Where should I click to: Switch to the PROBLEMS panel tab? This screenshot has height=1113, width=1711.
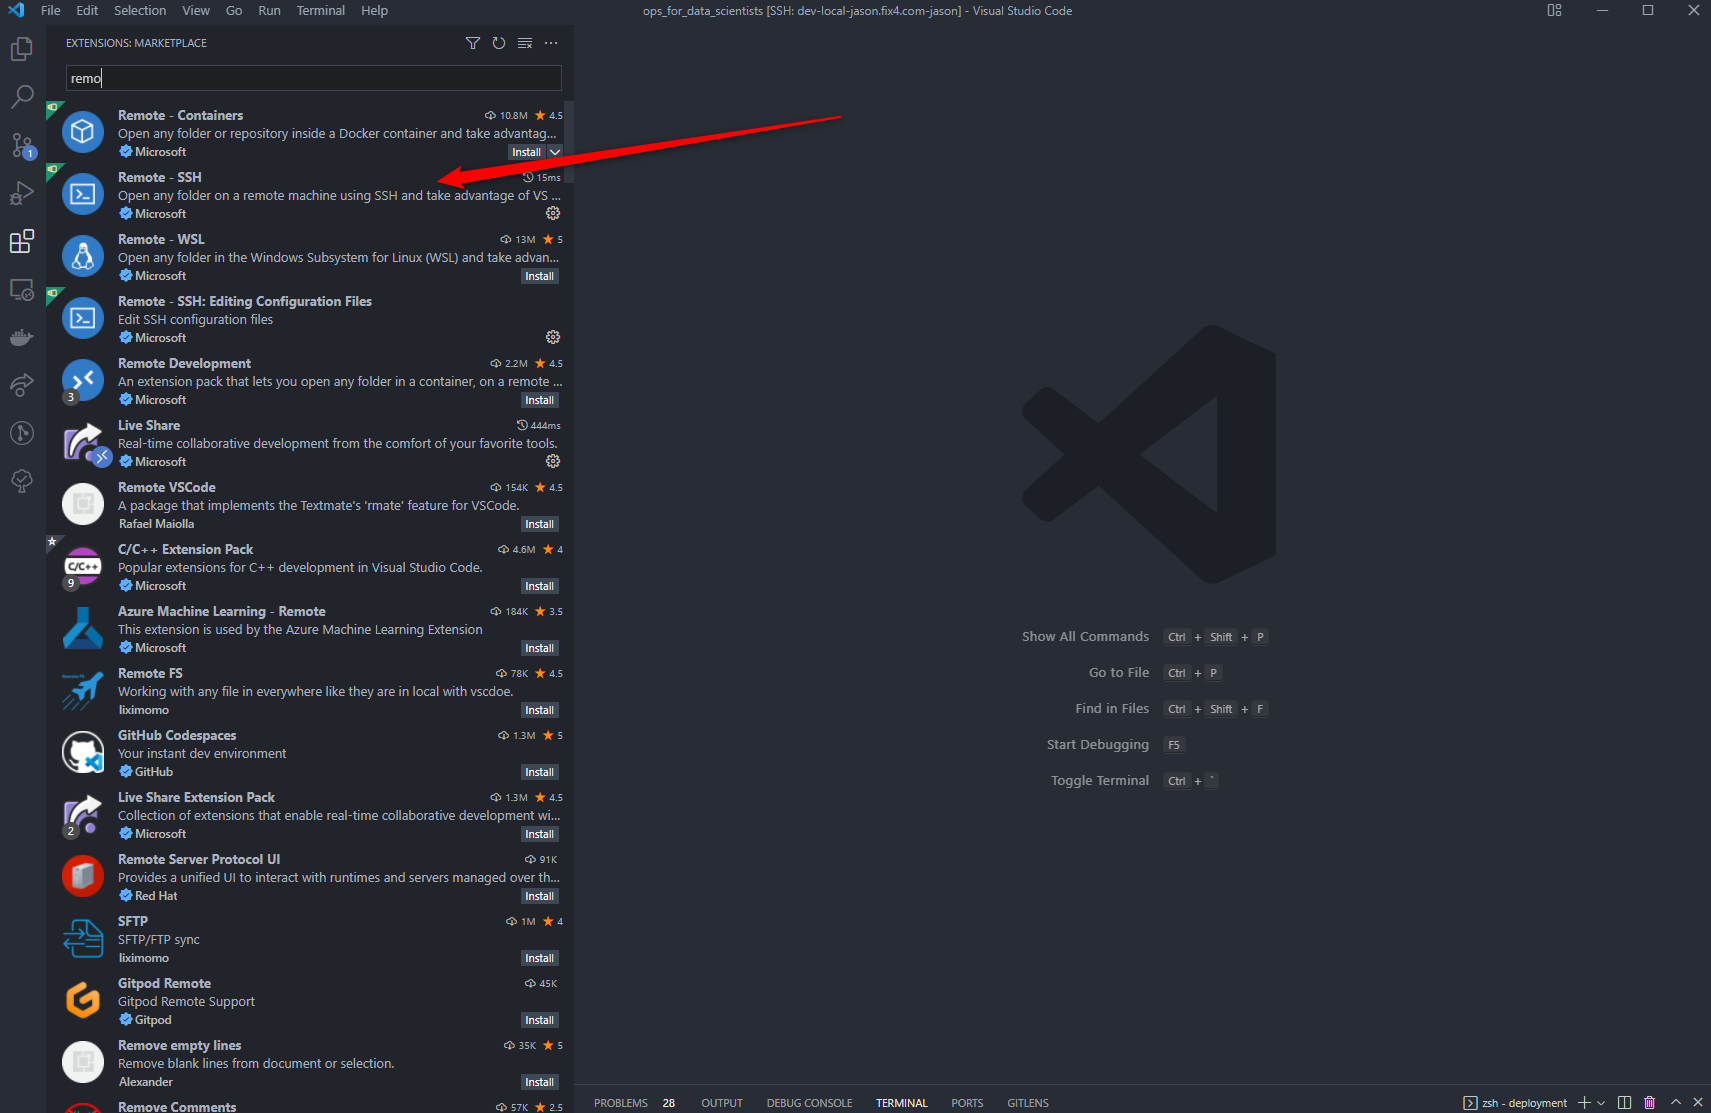621,1103
